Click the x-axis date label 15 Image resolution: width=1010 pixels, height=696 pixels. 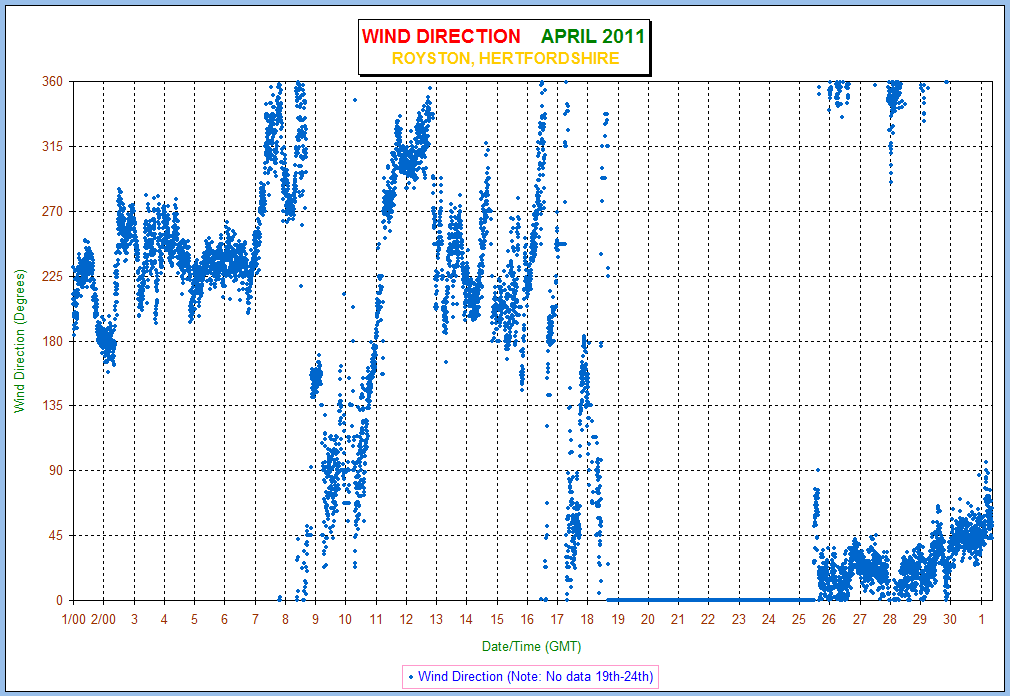point(497,619)
